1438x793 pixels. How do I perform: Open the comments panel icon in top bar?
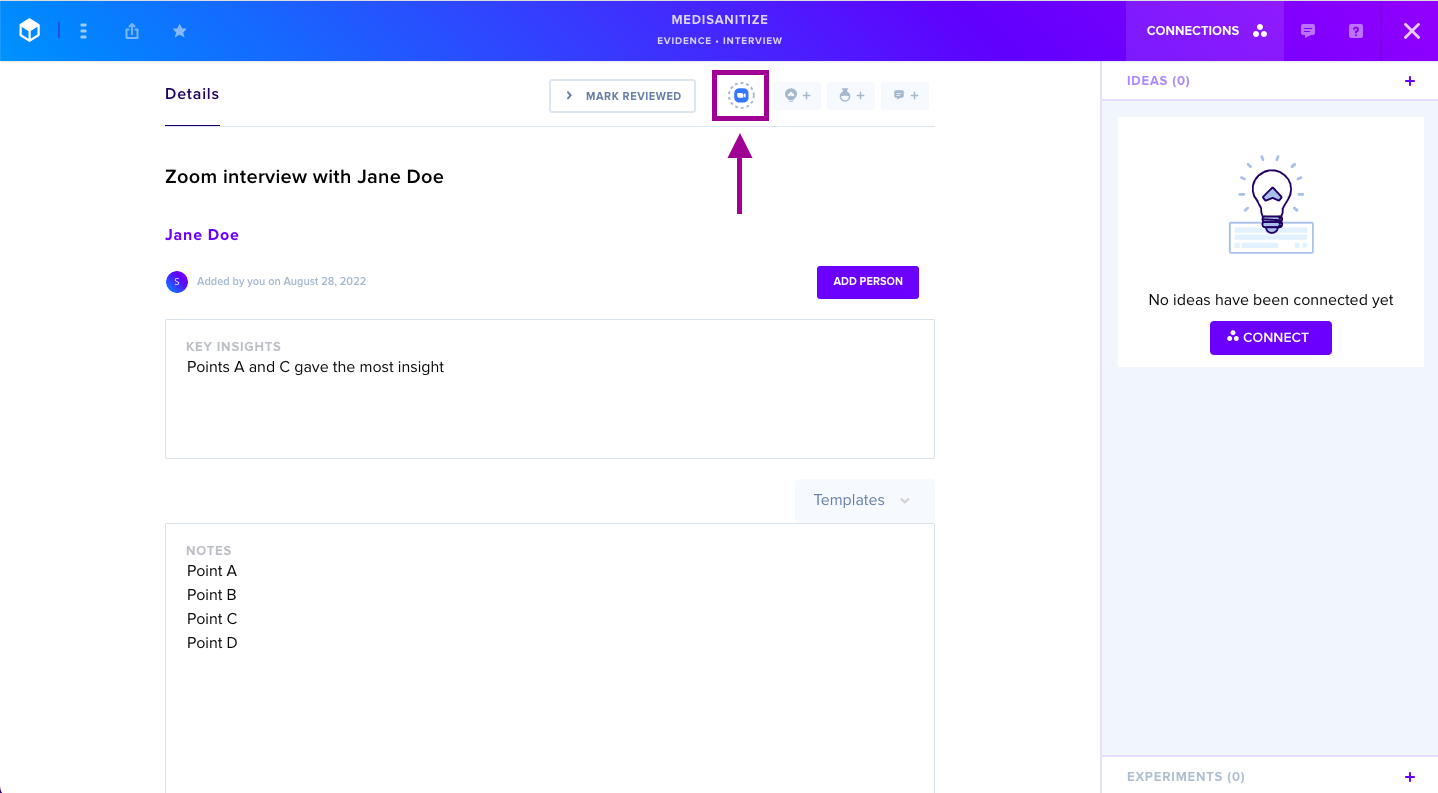click(x=1308, y=31)
